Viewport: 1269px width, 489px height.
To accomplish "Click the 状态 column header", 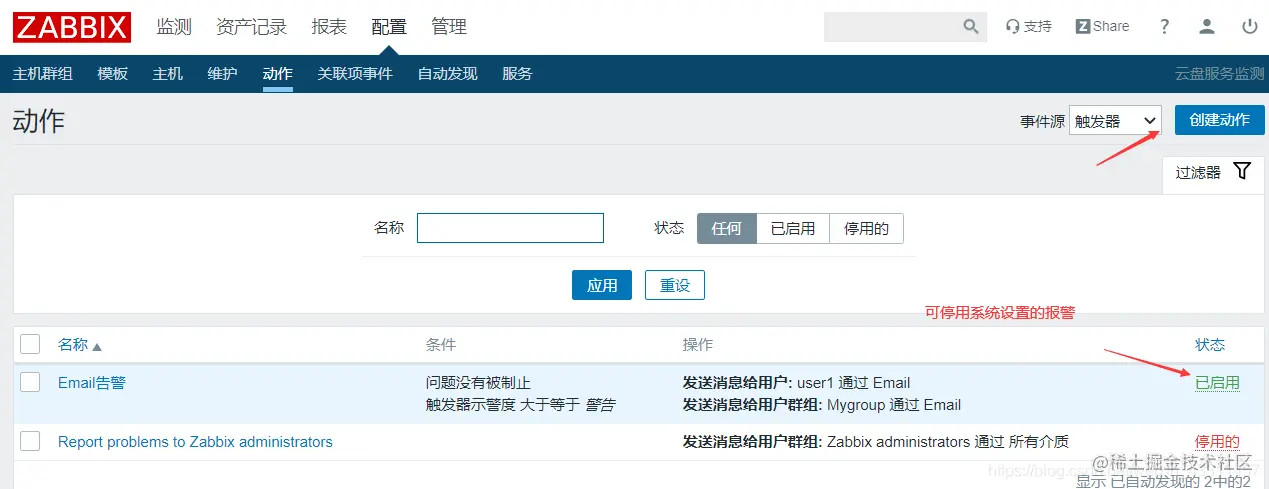I will [1210, 345].
